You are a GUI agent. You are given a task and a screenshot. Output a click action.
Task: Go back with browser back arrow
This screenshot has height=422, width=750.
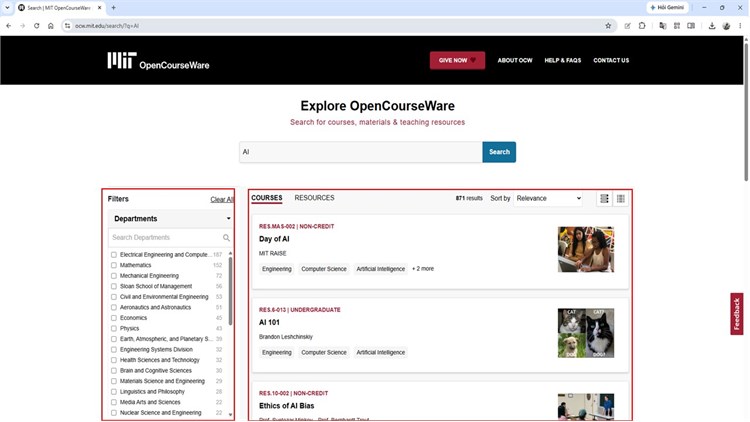(x=9, y=26)
